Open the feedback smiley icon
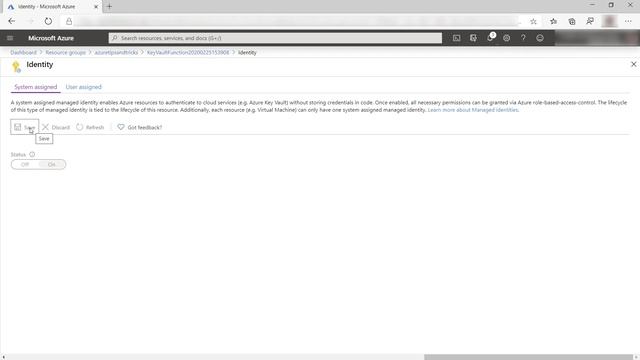Screen dimensions: 640x360 [x=540, y=38]
